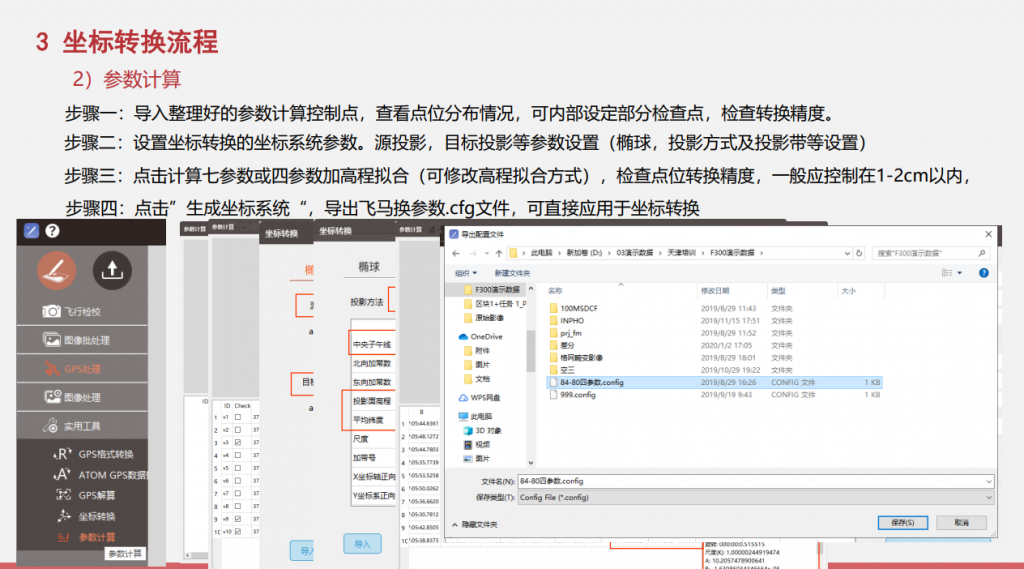Click the 文件名 input field
This screenshot has height=569, width=1024.
751,481
